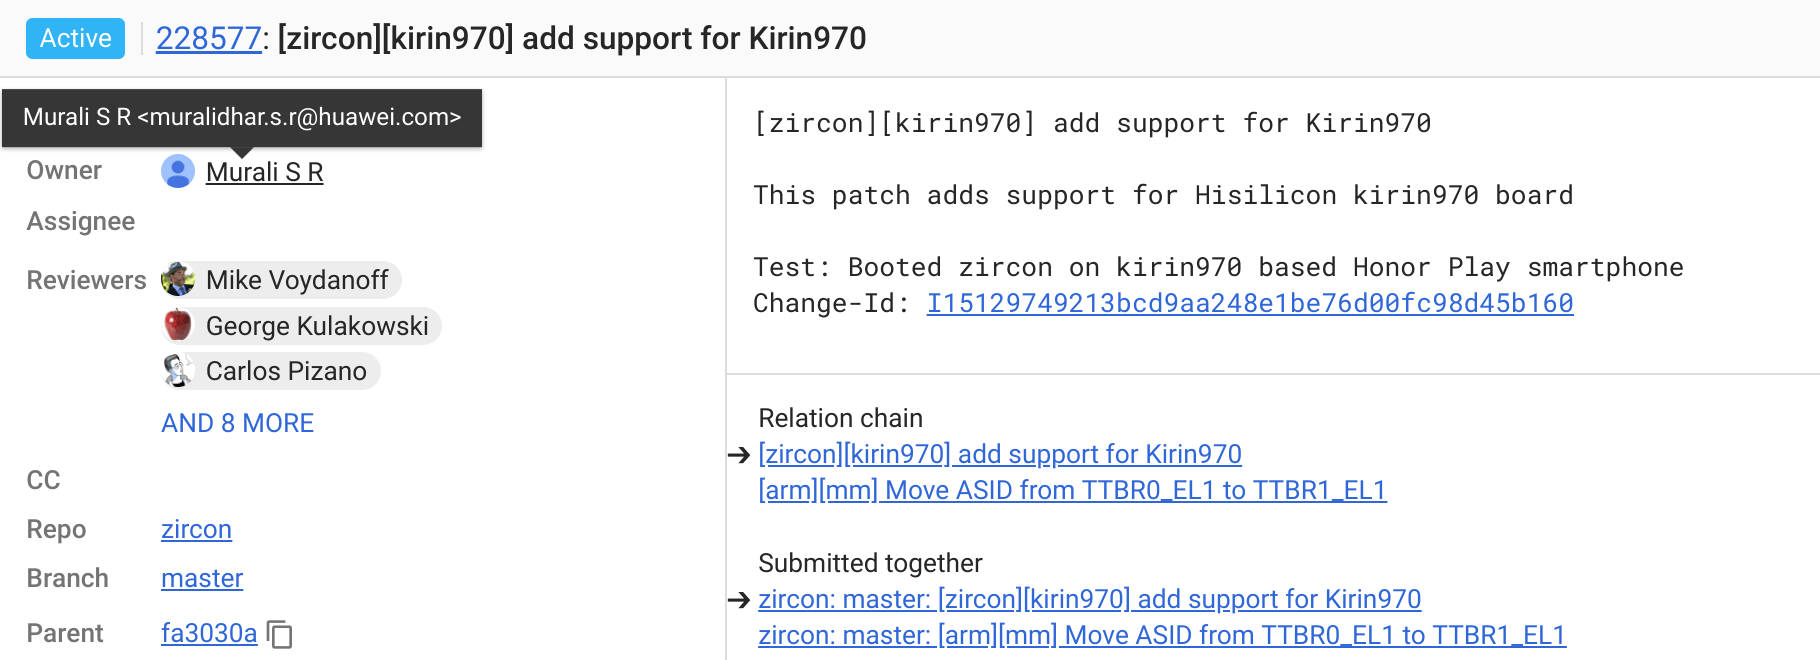Open owner Murali S R profile link
Image resolution: width=1820 pixels, height=660 pixels.
point(264,172)
